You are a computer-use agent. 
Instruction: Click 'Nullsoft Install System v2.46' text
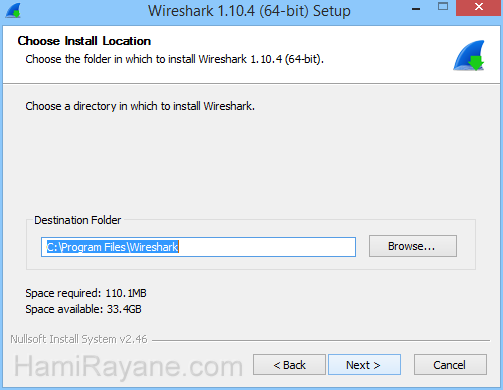tap(79, 339)
